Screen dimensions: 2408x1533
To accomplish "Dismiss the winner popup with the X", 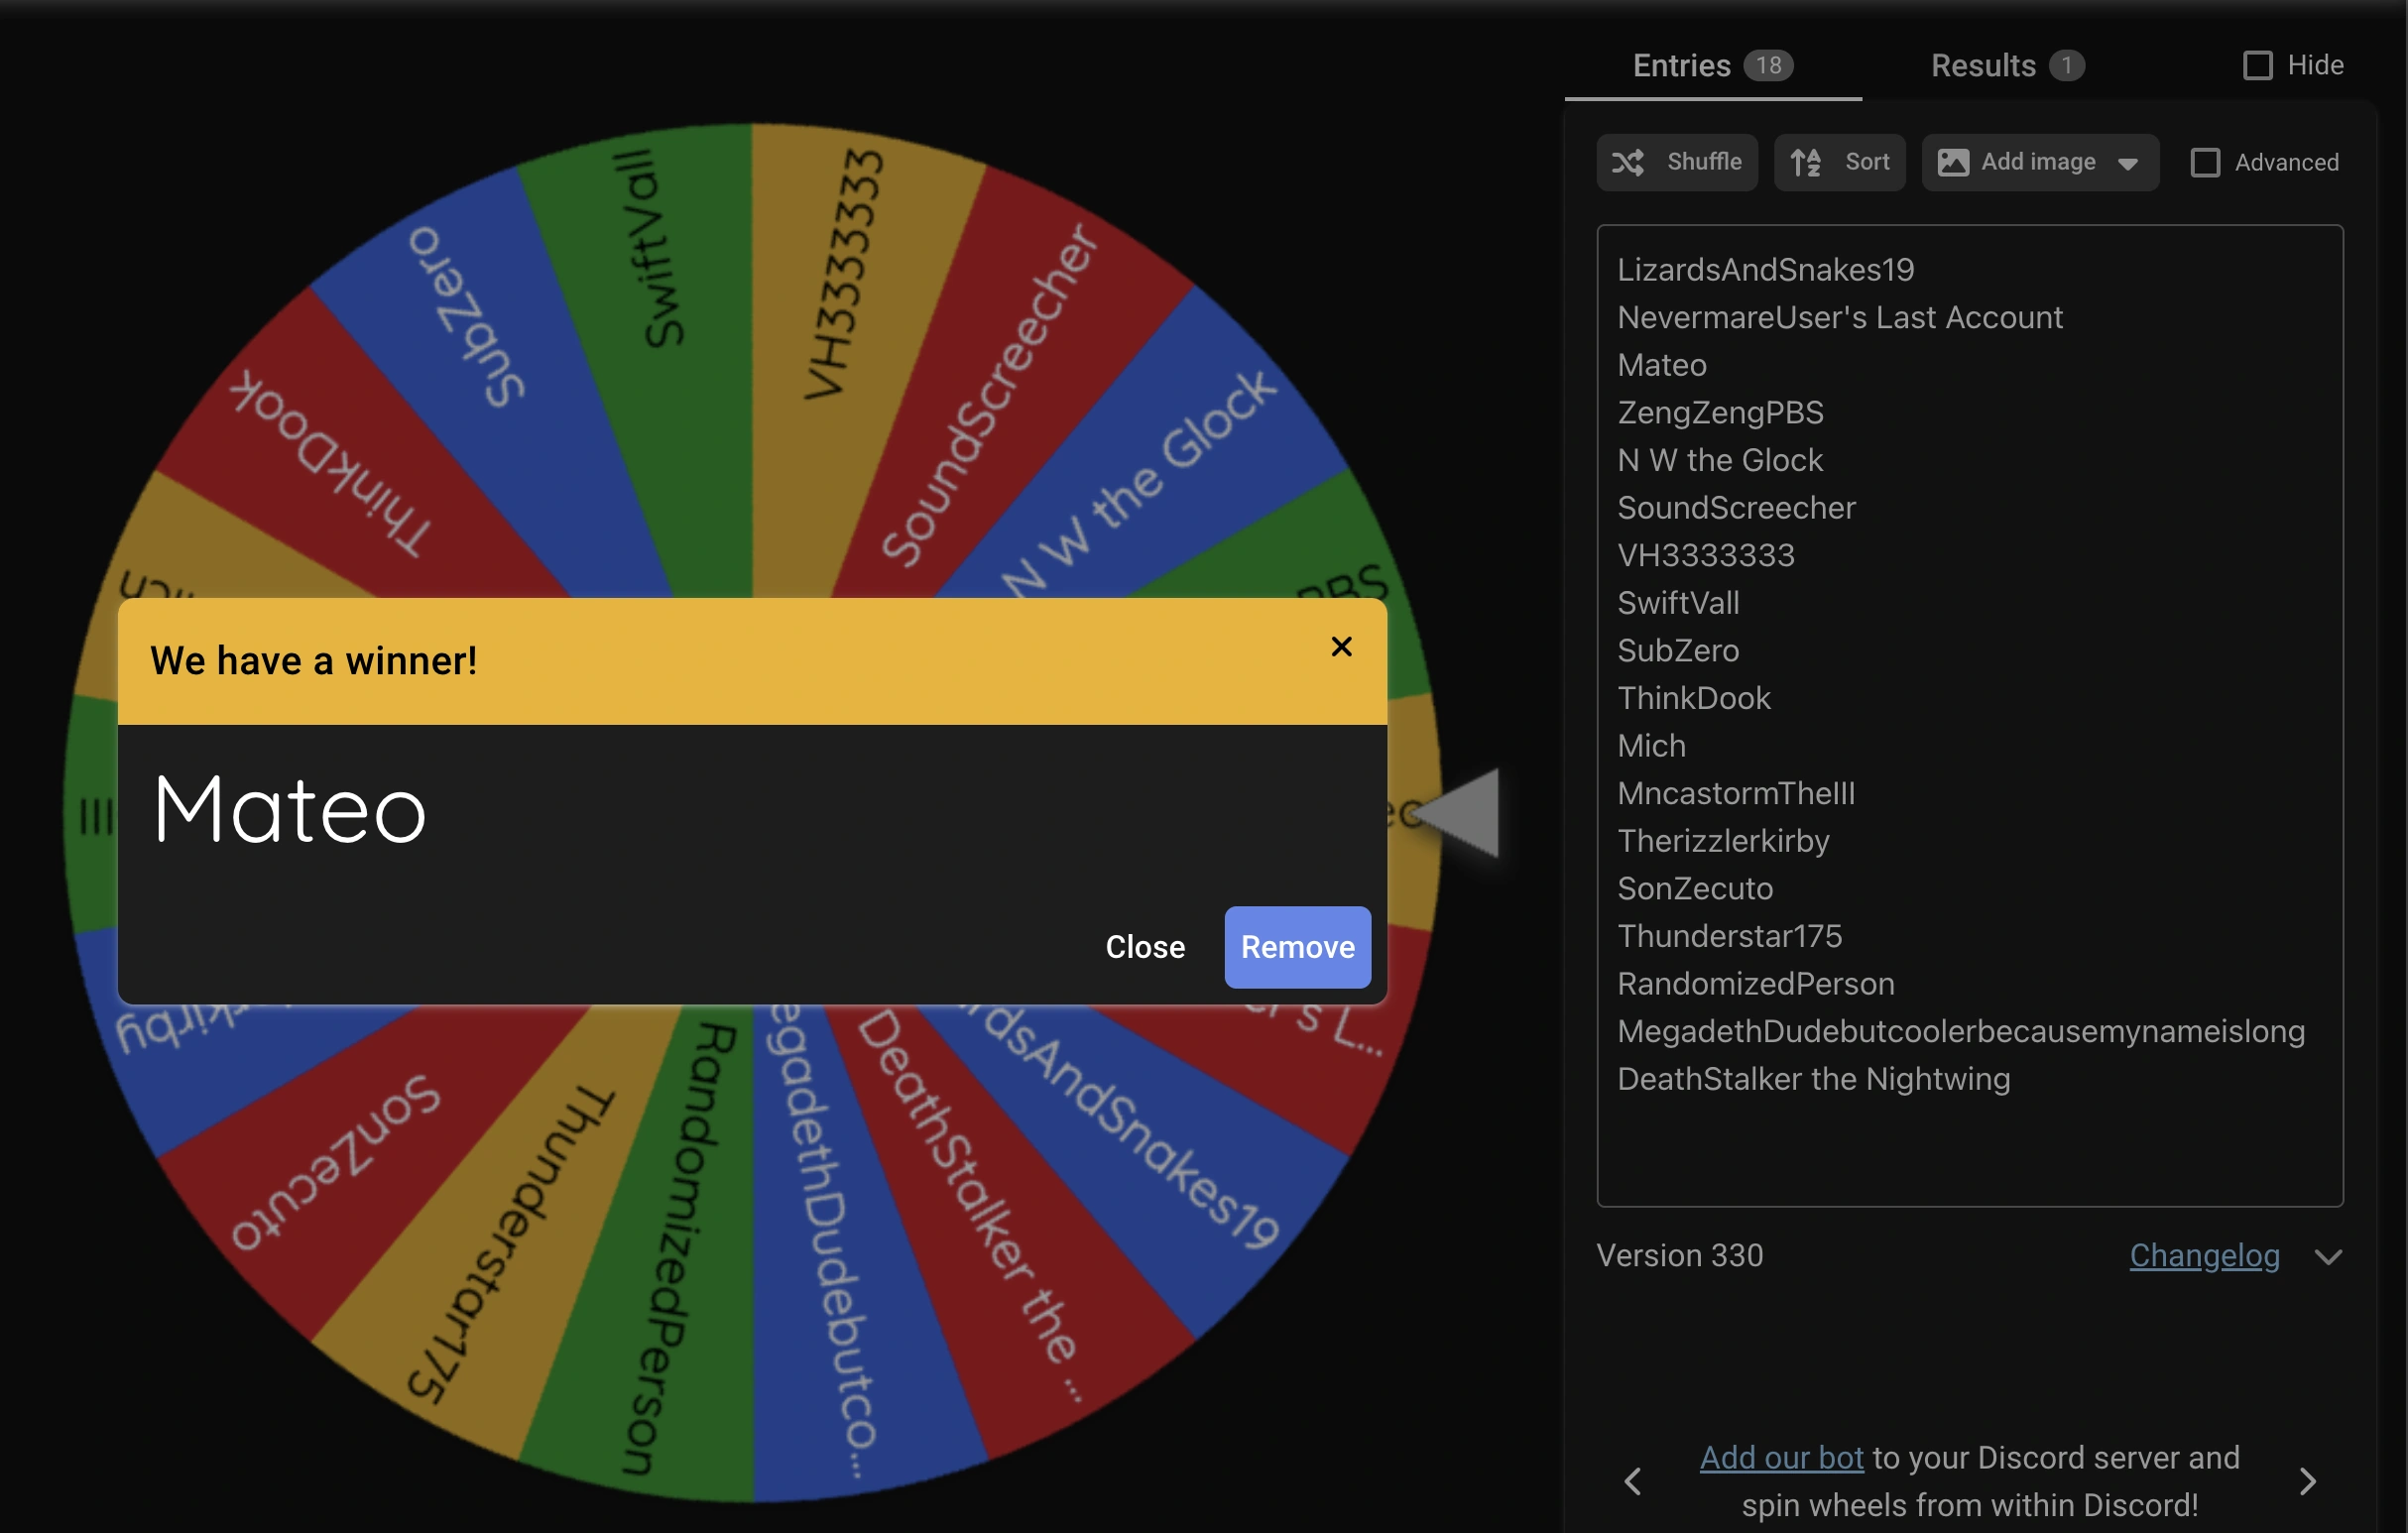I will click(x=1341, y=647).
